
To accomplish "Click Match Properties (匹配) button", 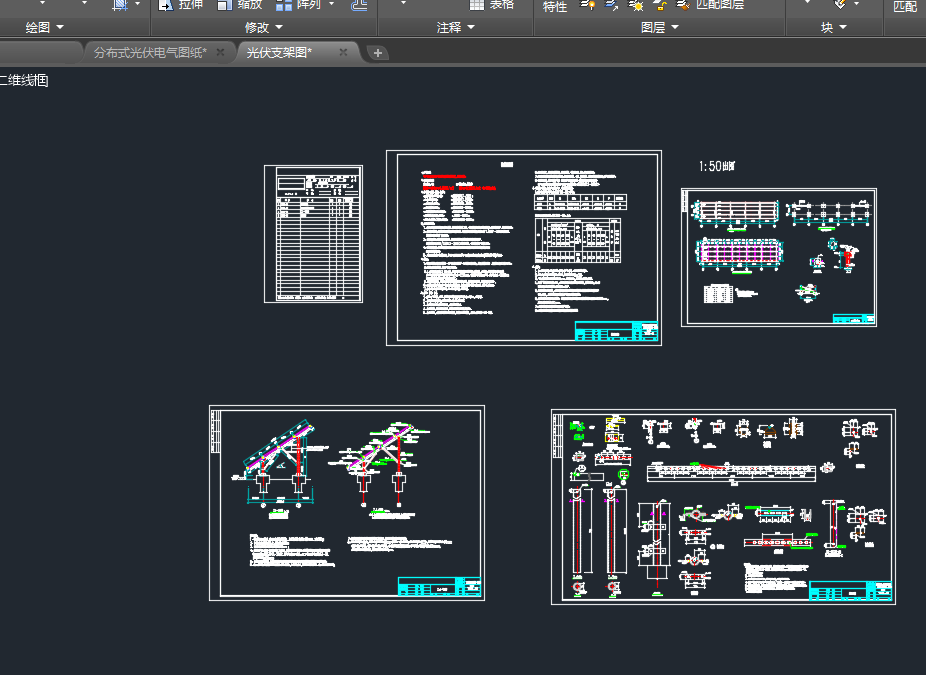I will (905, 6).
